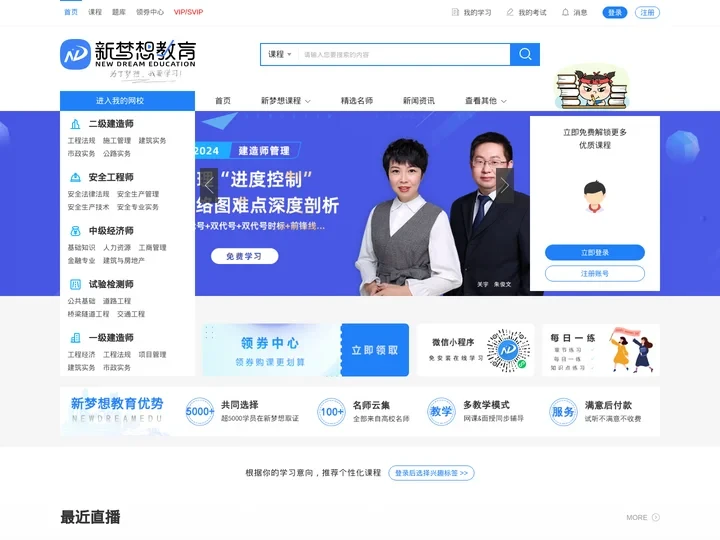720x540 pixels.
Task: Open 项目管理 under 一级建造师
Action: pyautogui.click(x=152, y=354)
